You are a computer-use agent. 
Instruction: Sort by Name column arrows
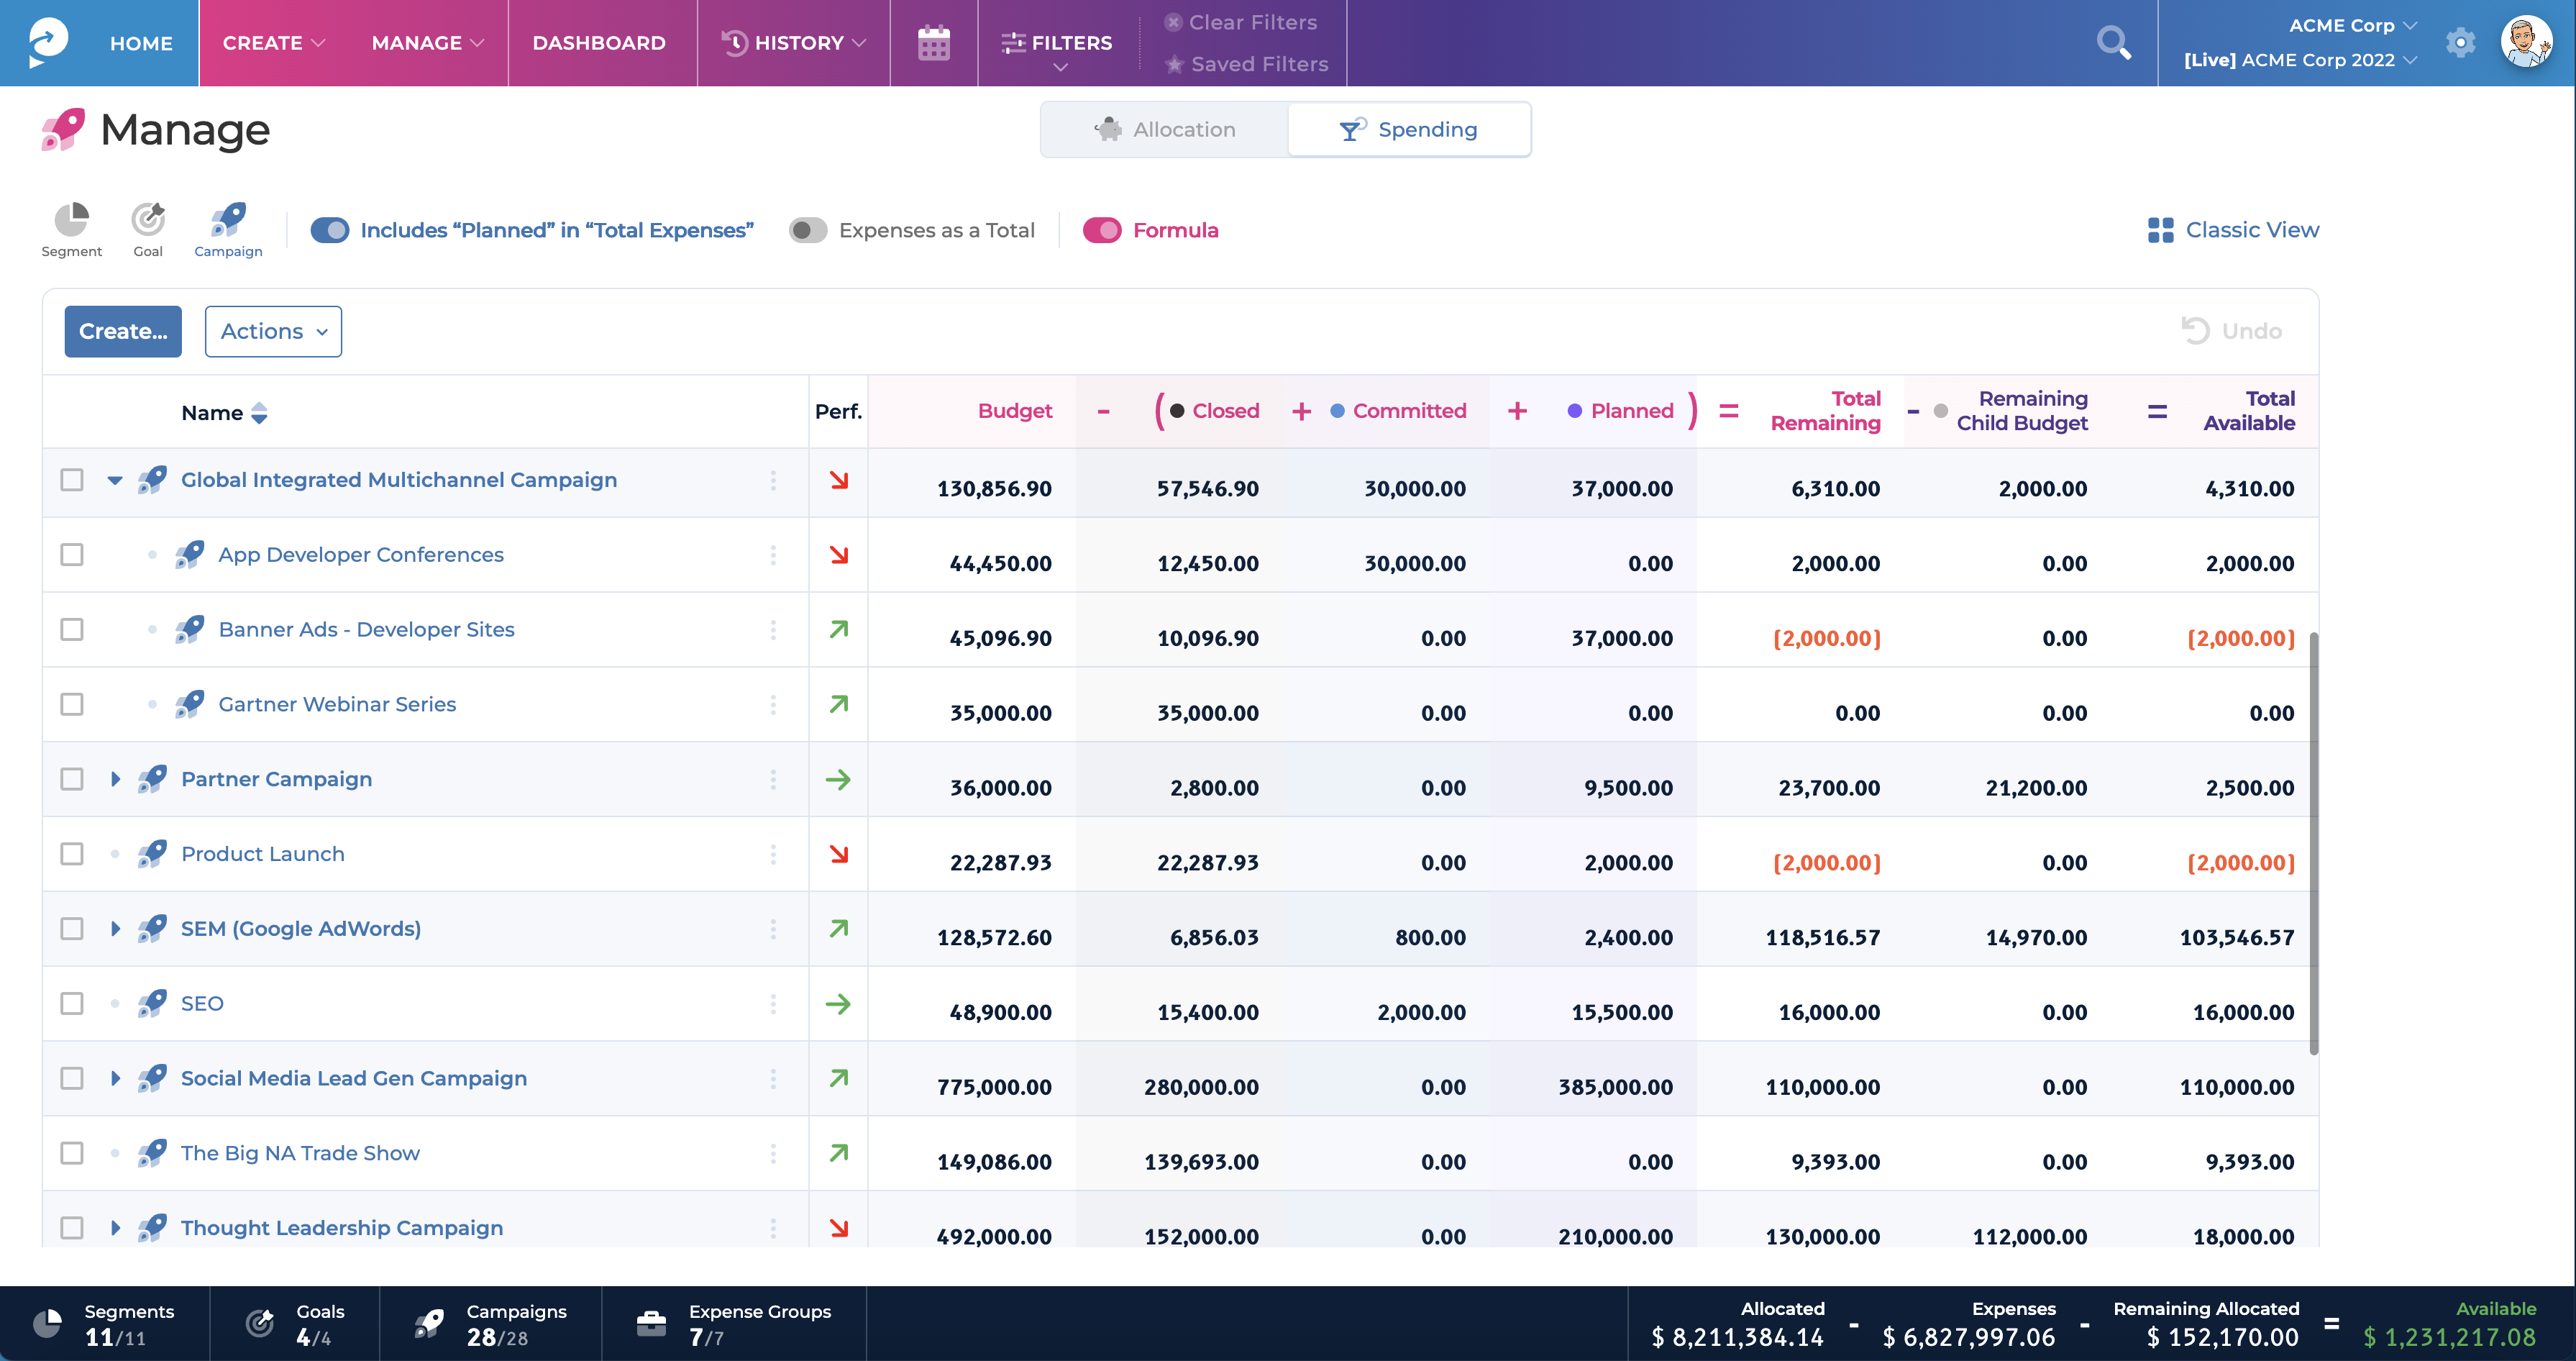pos(259,413)
